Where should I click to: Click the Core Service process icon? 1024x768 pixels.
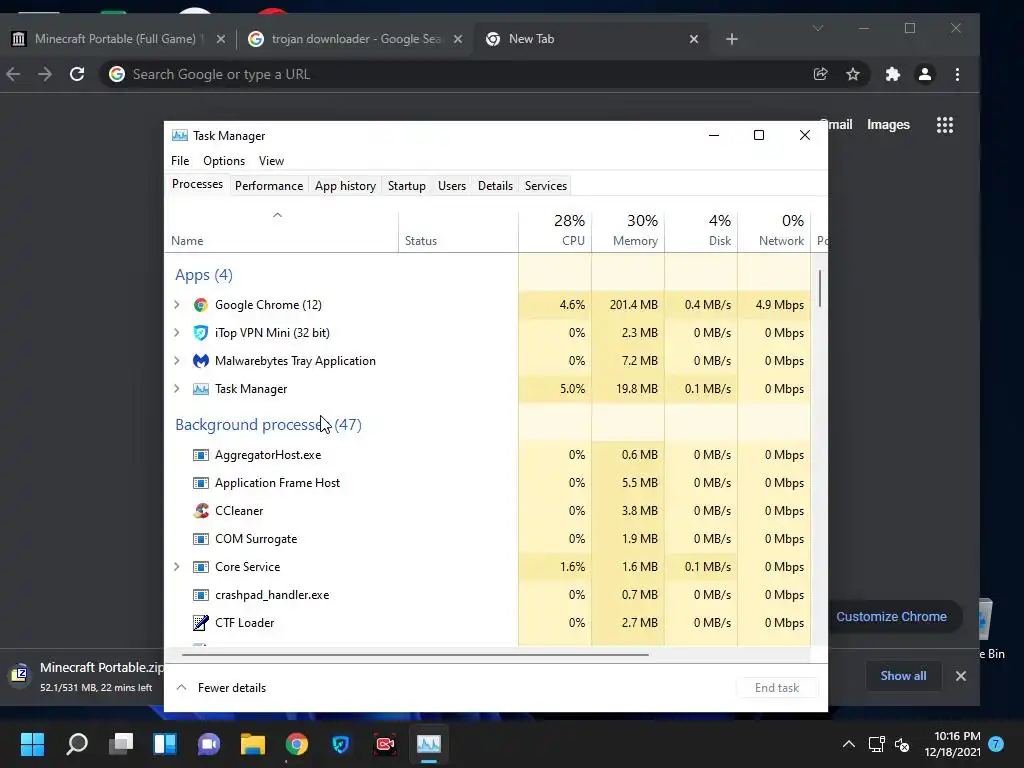(200, 568)
